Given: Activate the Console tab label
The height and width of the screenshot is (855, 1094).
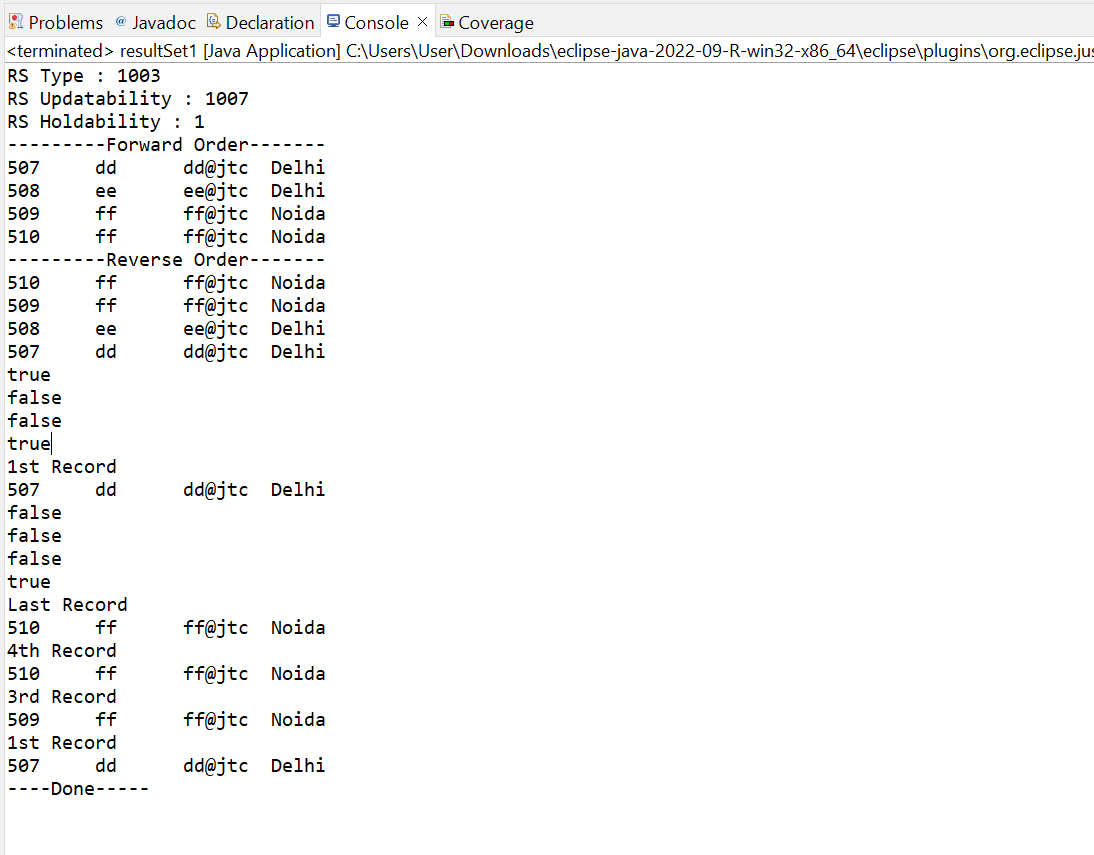Looking at the screenshot, I should coord(376,22).
